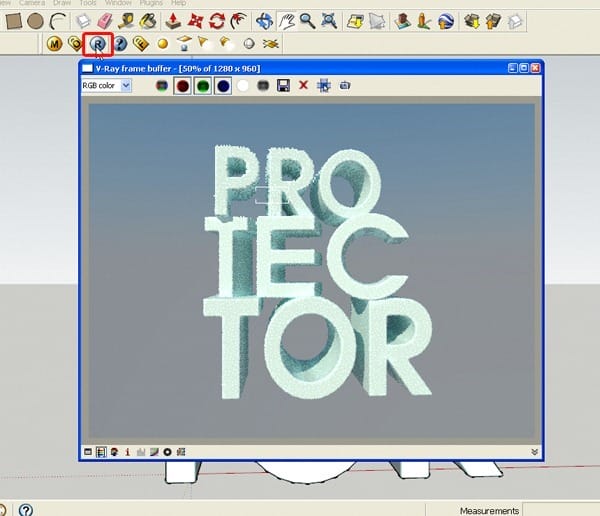Switch to RGB channels in frame buffer
This screenshot has width=600, height=516.
tap(162, 85)
